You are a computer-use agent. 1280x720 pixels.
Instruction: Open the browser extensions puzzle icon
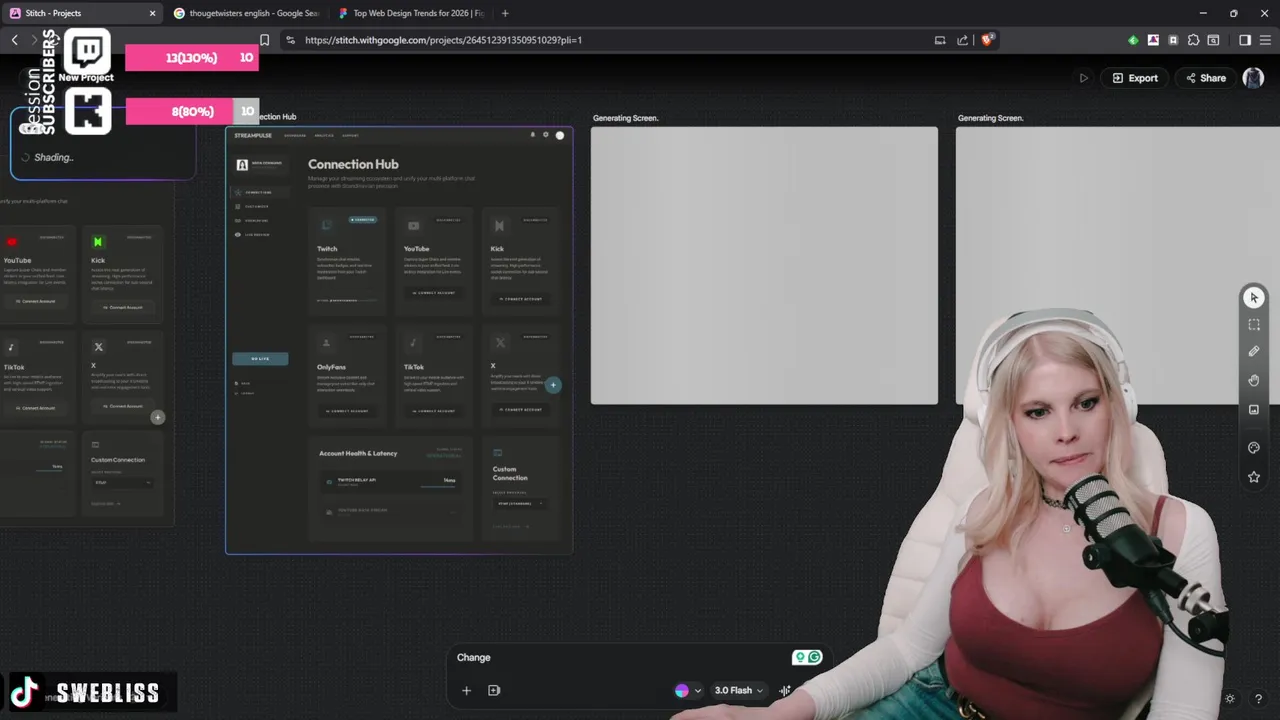pos(1193,40)
